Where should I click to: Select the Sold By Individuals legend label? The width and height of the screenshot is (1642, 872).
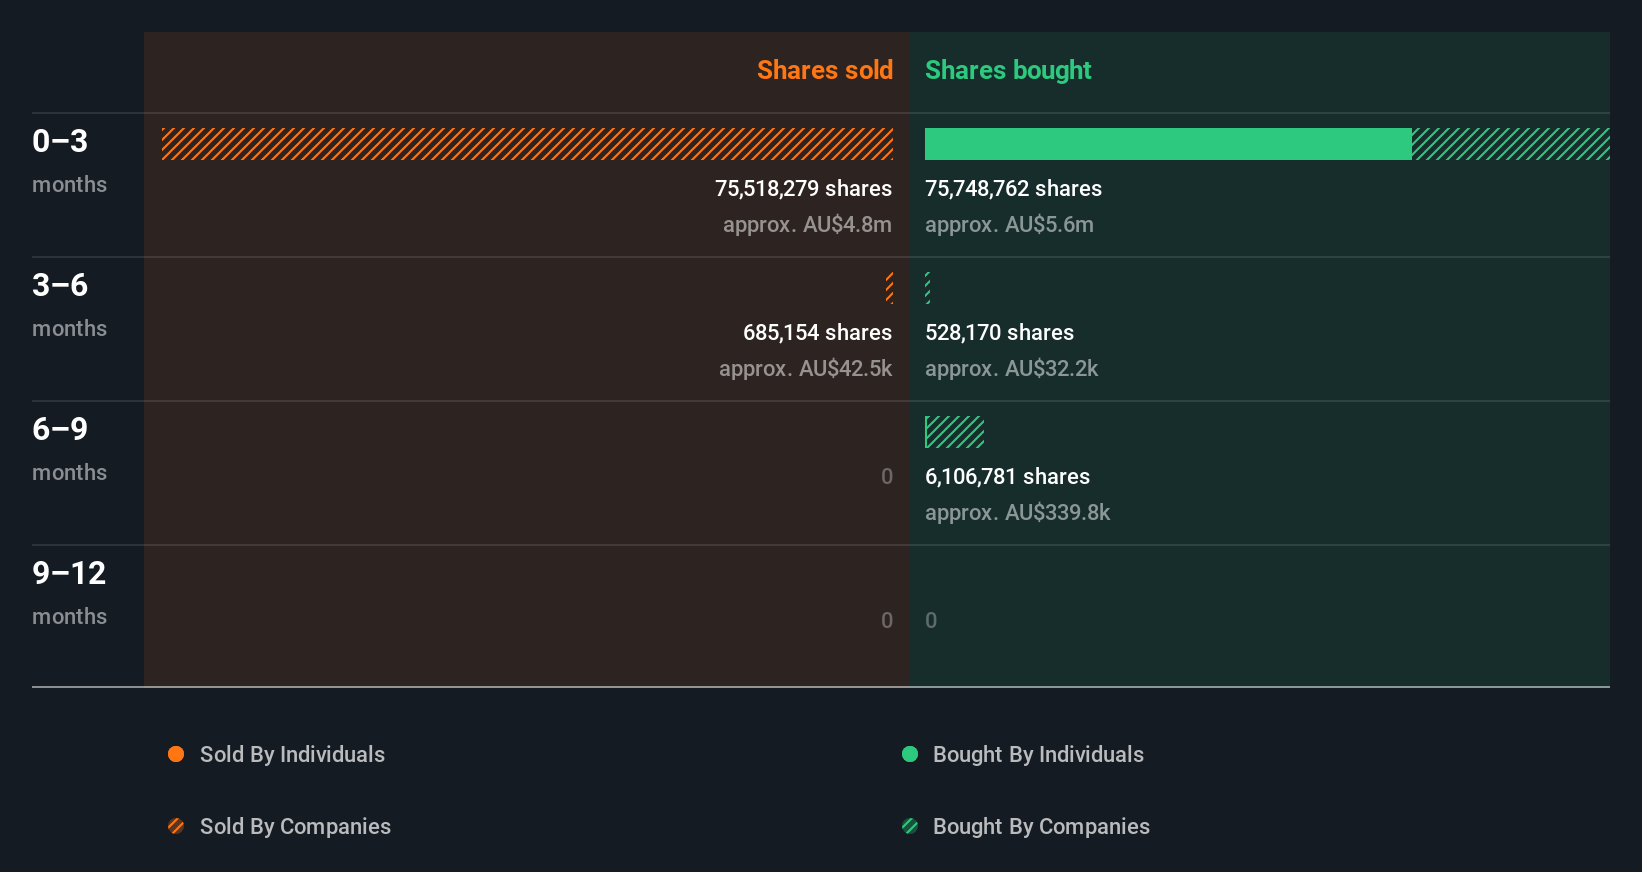pyautogui.click(x=292, y=754)
